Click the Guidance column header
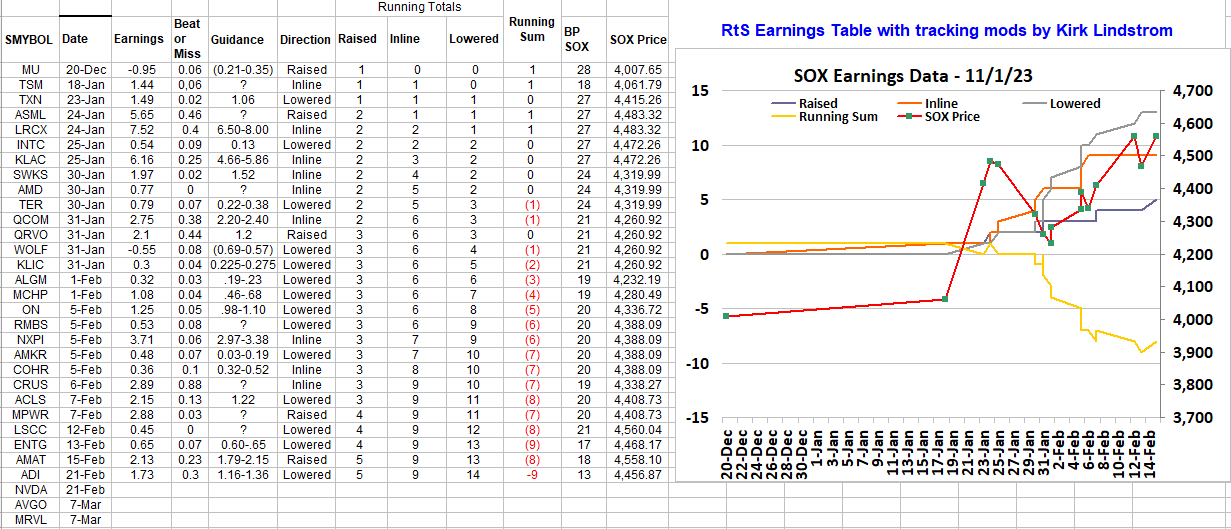Screen dimensions: 1231x529 tap(237, 40)
